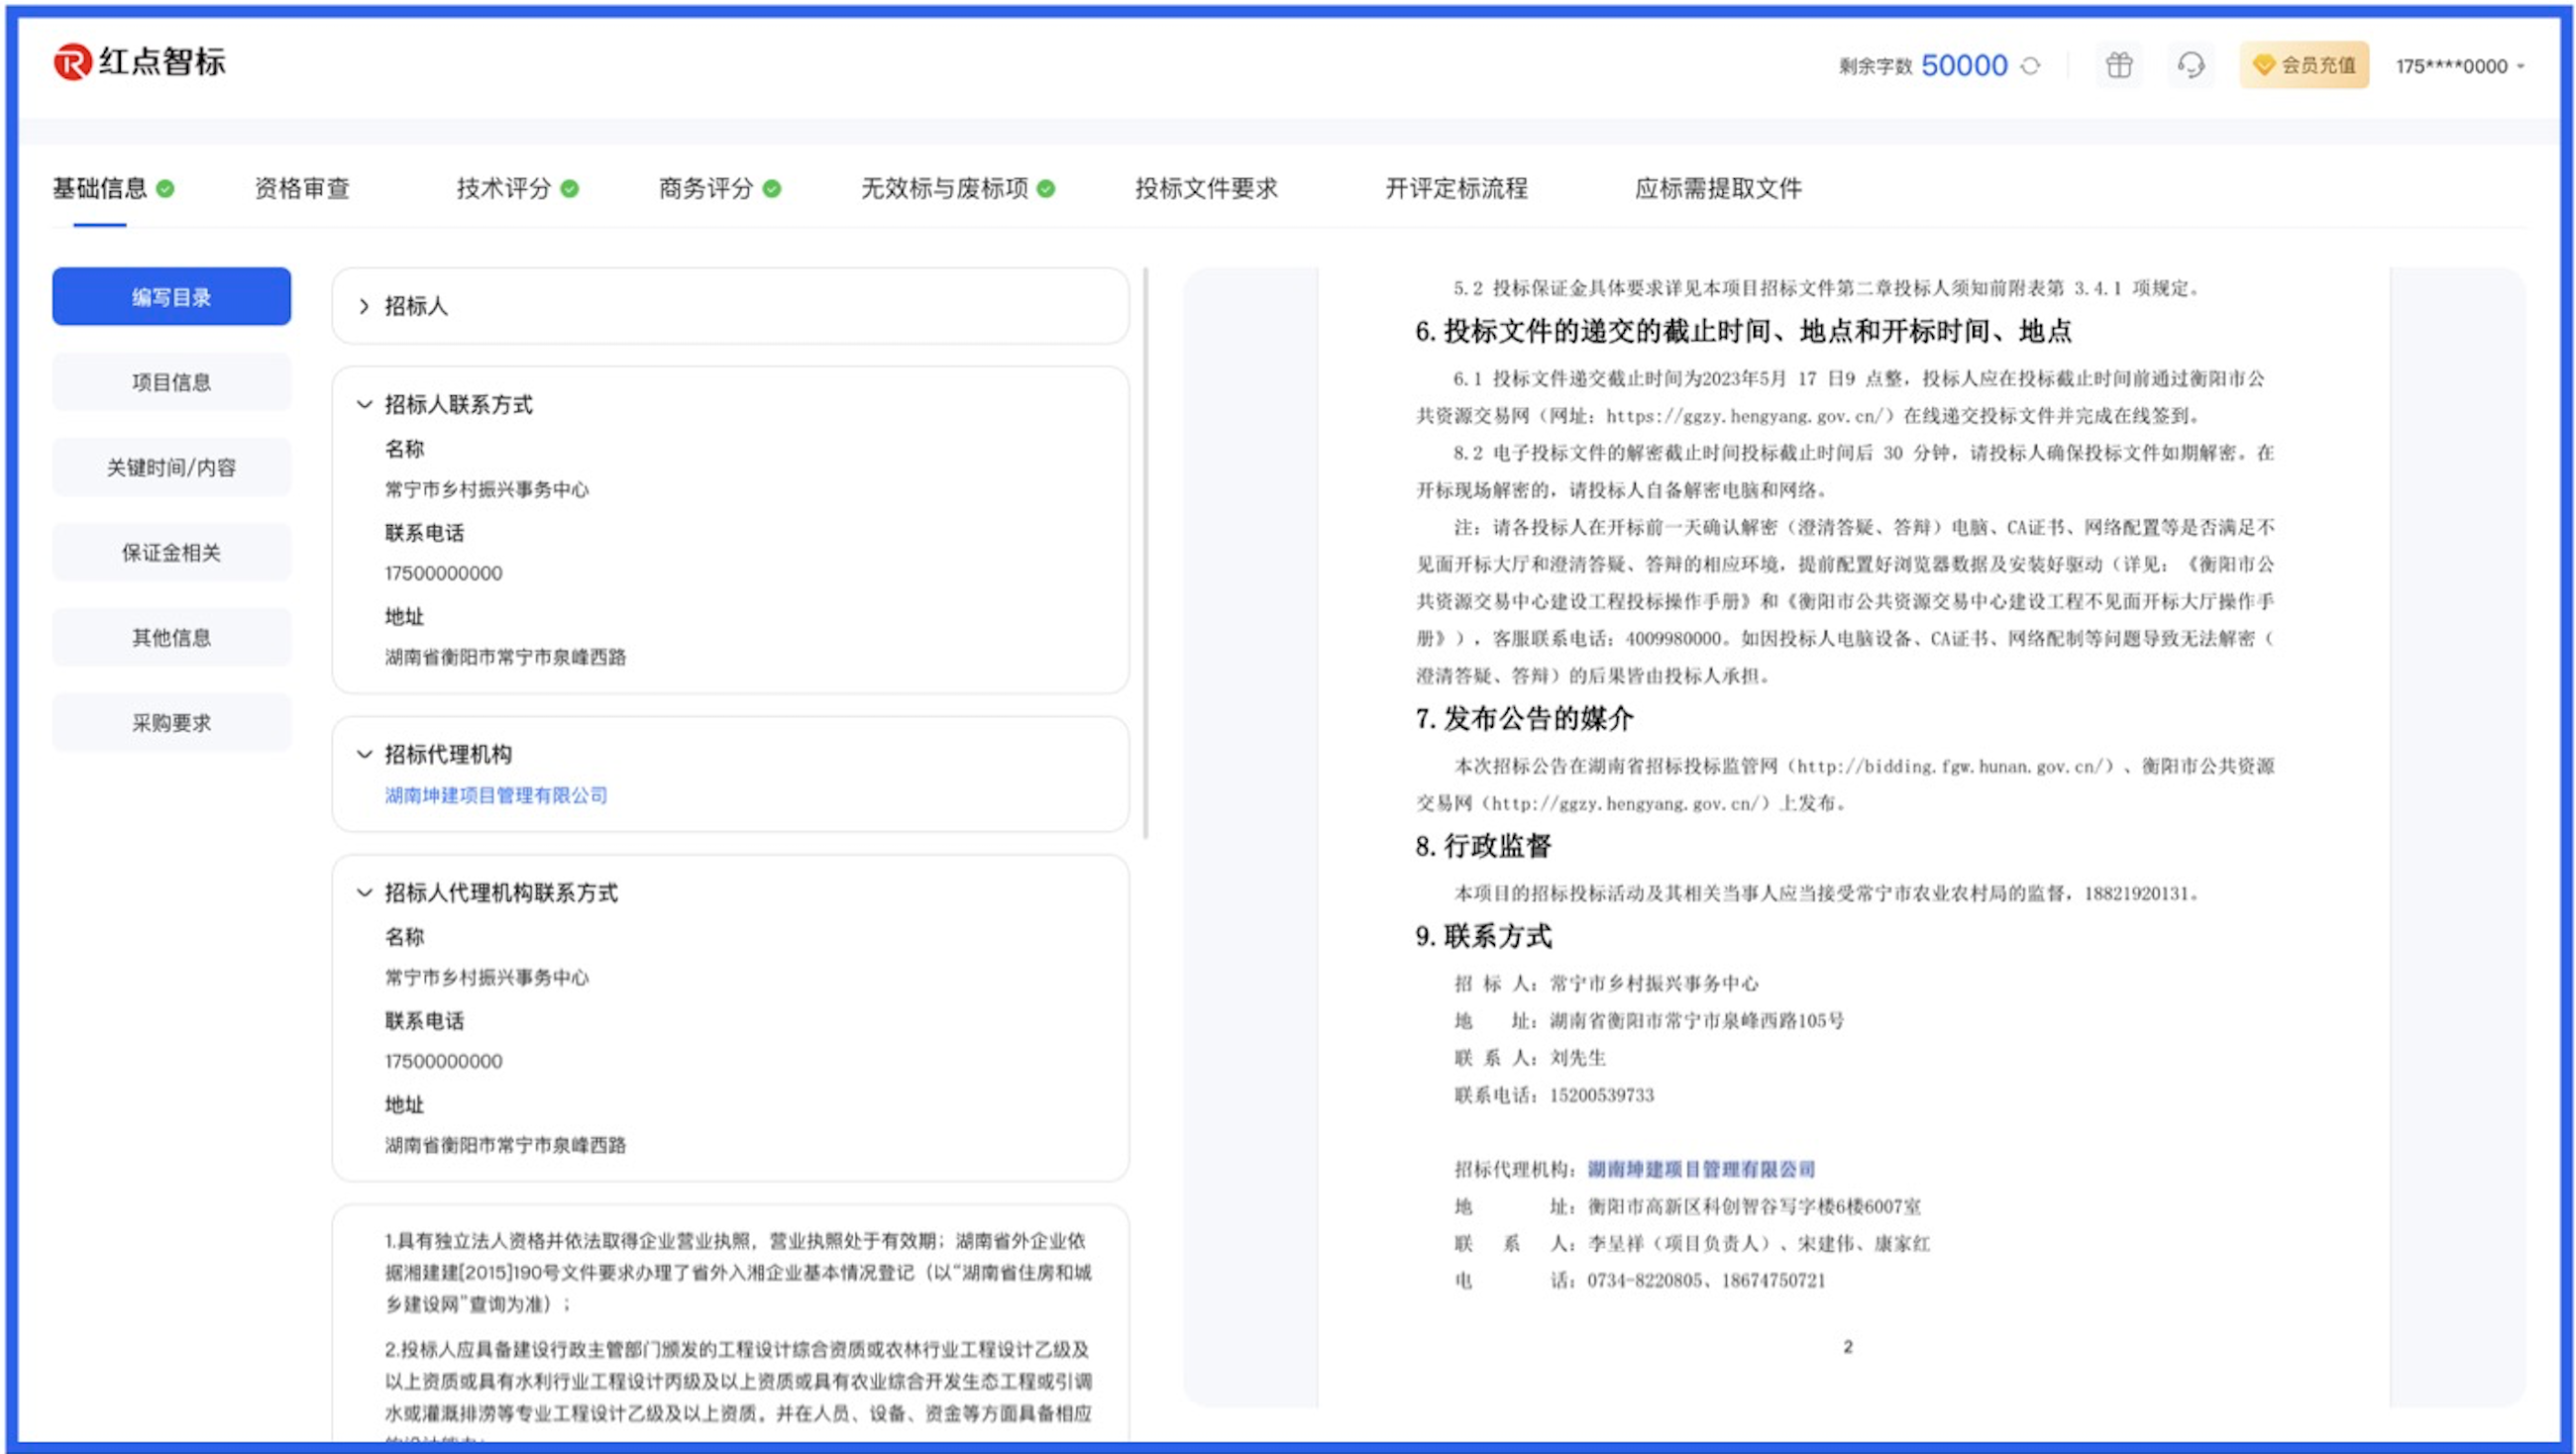The image size is (2576, 1454).
Task: Click the green check on 商务评分 tab
Action: (772, 188)
